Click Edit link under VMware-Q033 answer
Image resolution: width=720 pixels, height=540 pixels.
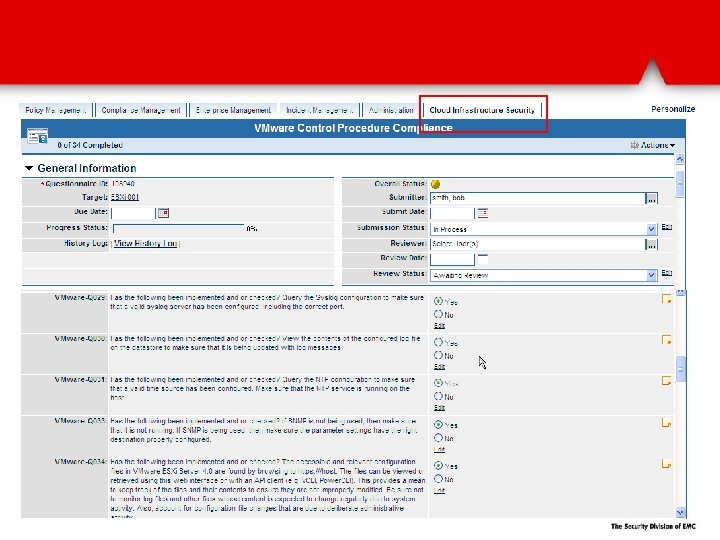pos(439,449)
